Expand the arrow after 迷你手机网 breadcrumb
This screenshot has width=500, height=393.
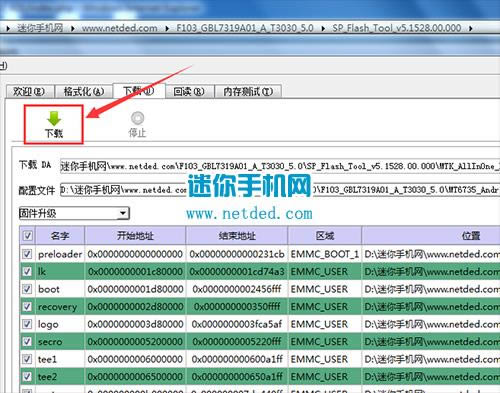(x=72, y=29)
